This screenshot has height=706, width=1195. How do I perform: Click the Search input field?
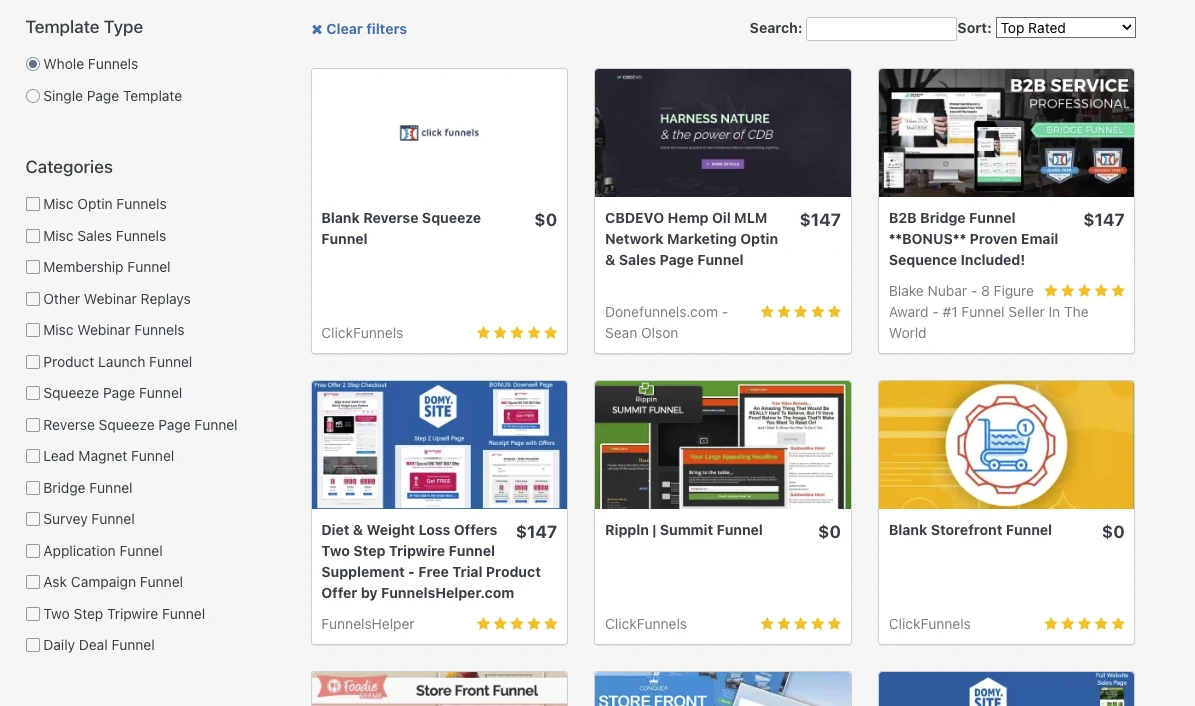[x=881, y=29]
